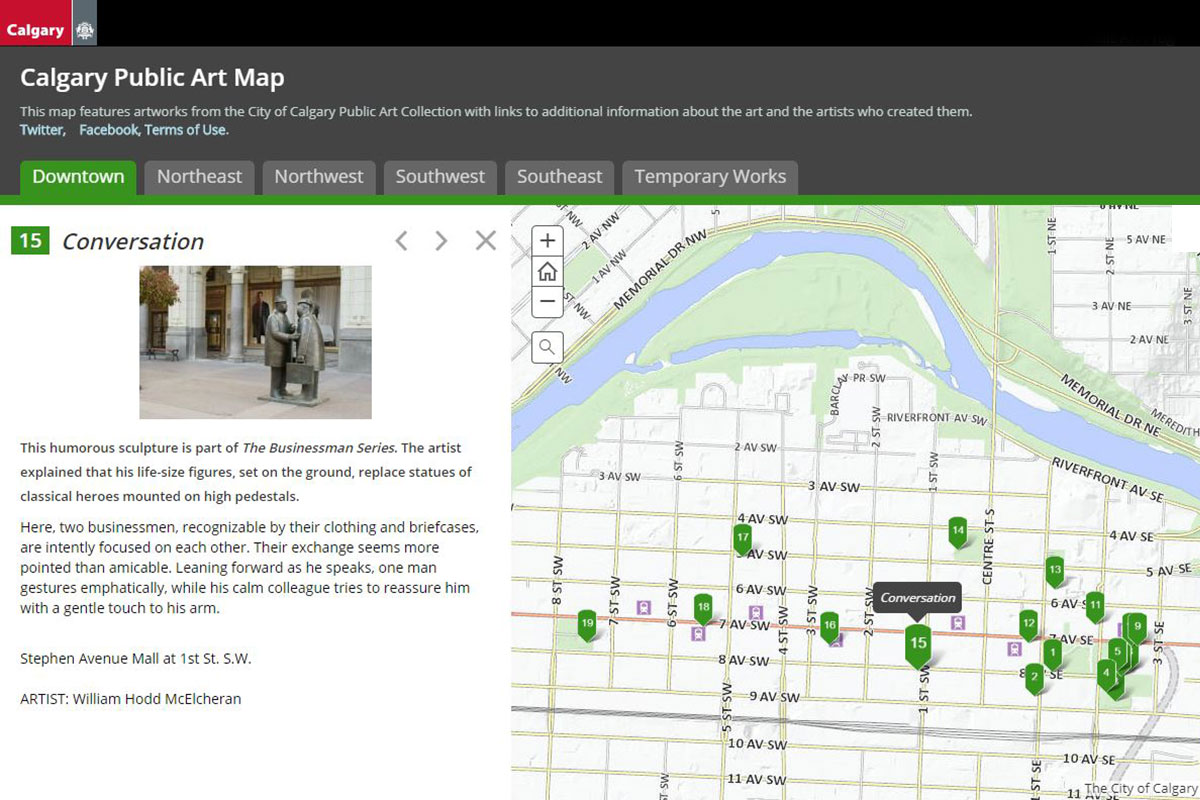Viewport: 1200px width, 800px height.
Task: Select map marker 13
Action: 1054,571
